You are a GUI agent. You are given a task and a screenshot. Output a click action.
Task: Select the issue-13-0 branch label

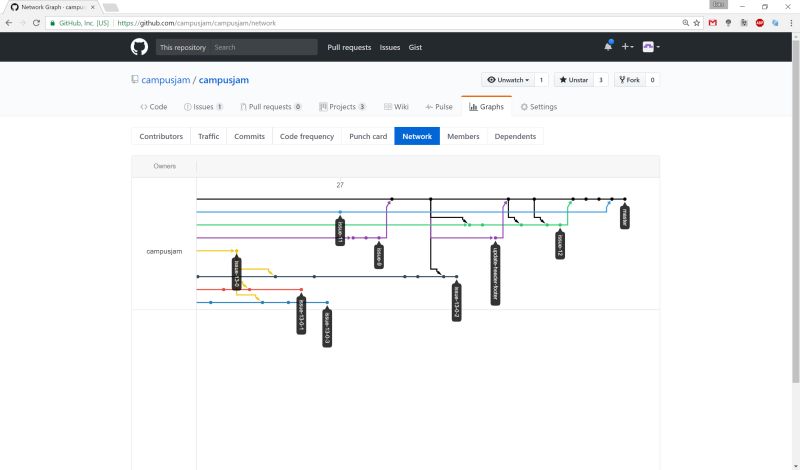(x=236, y=272)
